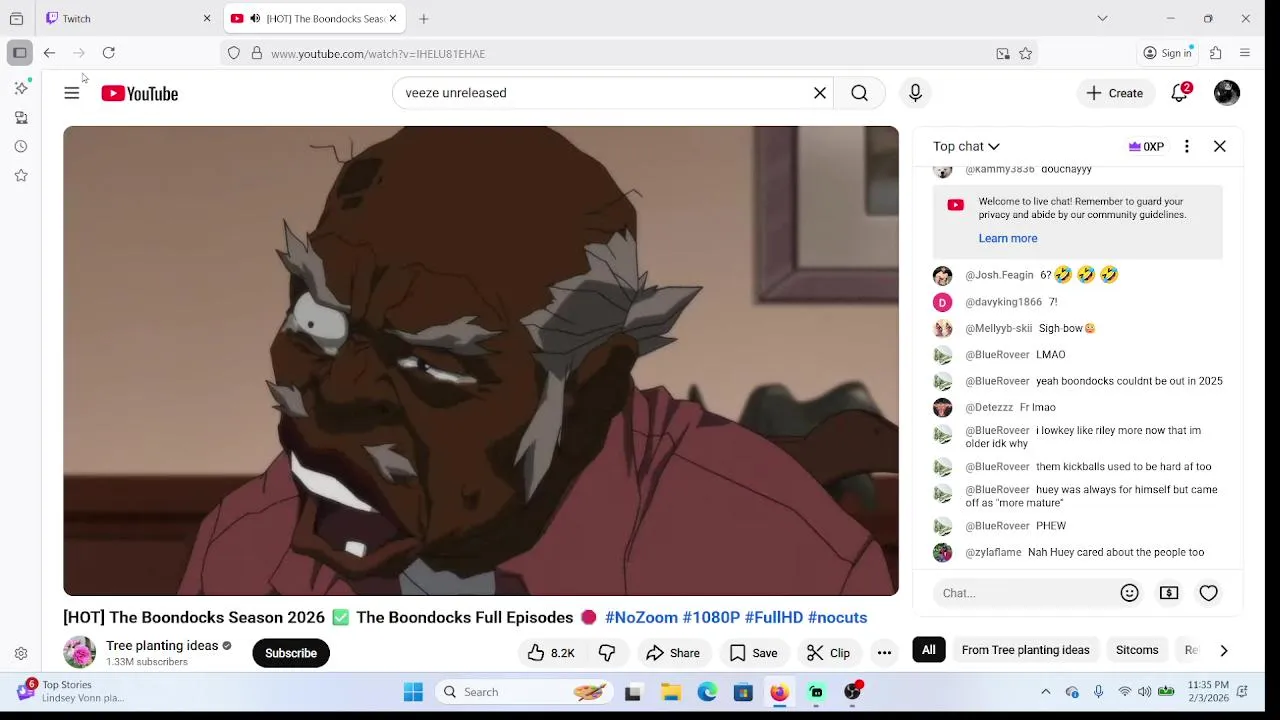
Task: Open the sidebar history clock icon
Action: point(21,147)
